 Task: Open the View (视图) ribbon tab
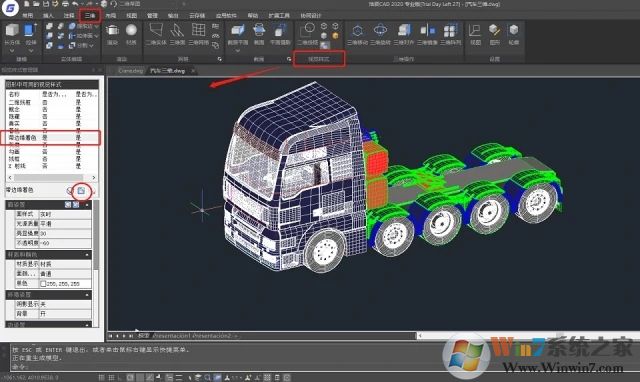coord(131,16)
